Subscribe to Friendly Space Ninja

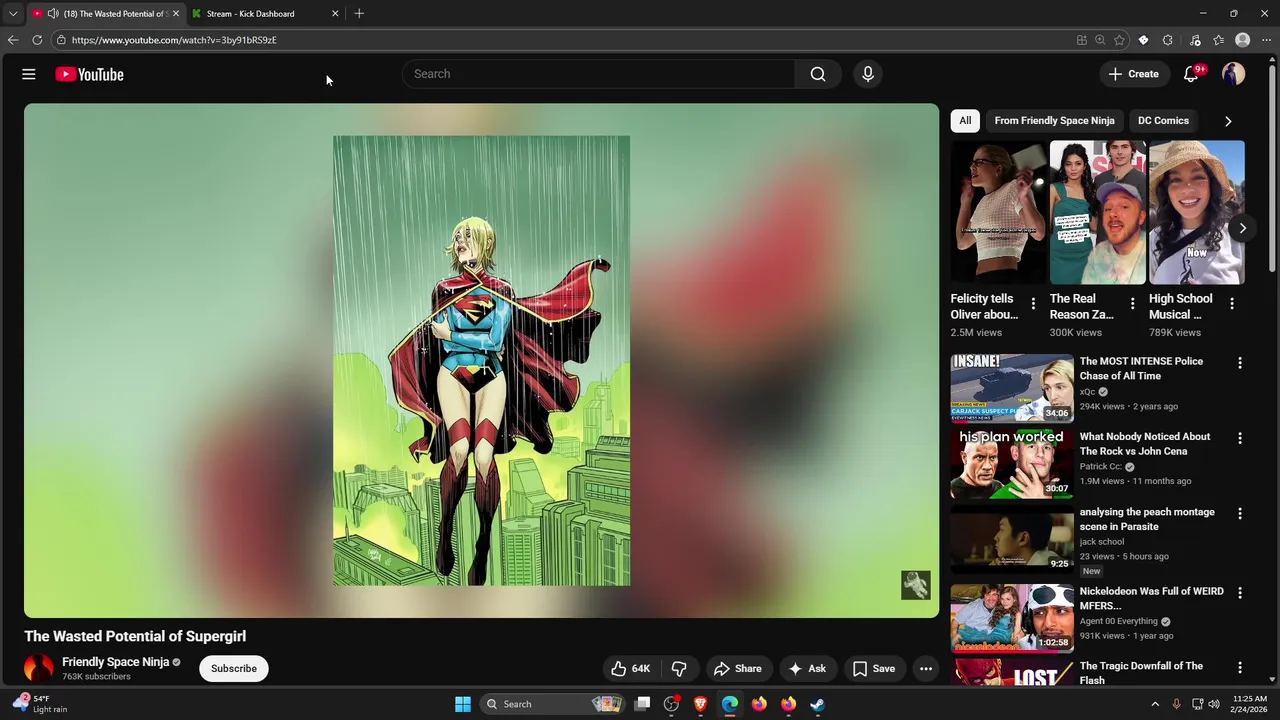pyautogui.click(x=234, y=668)
